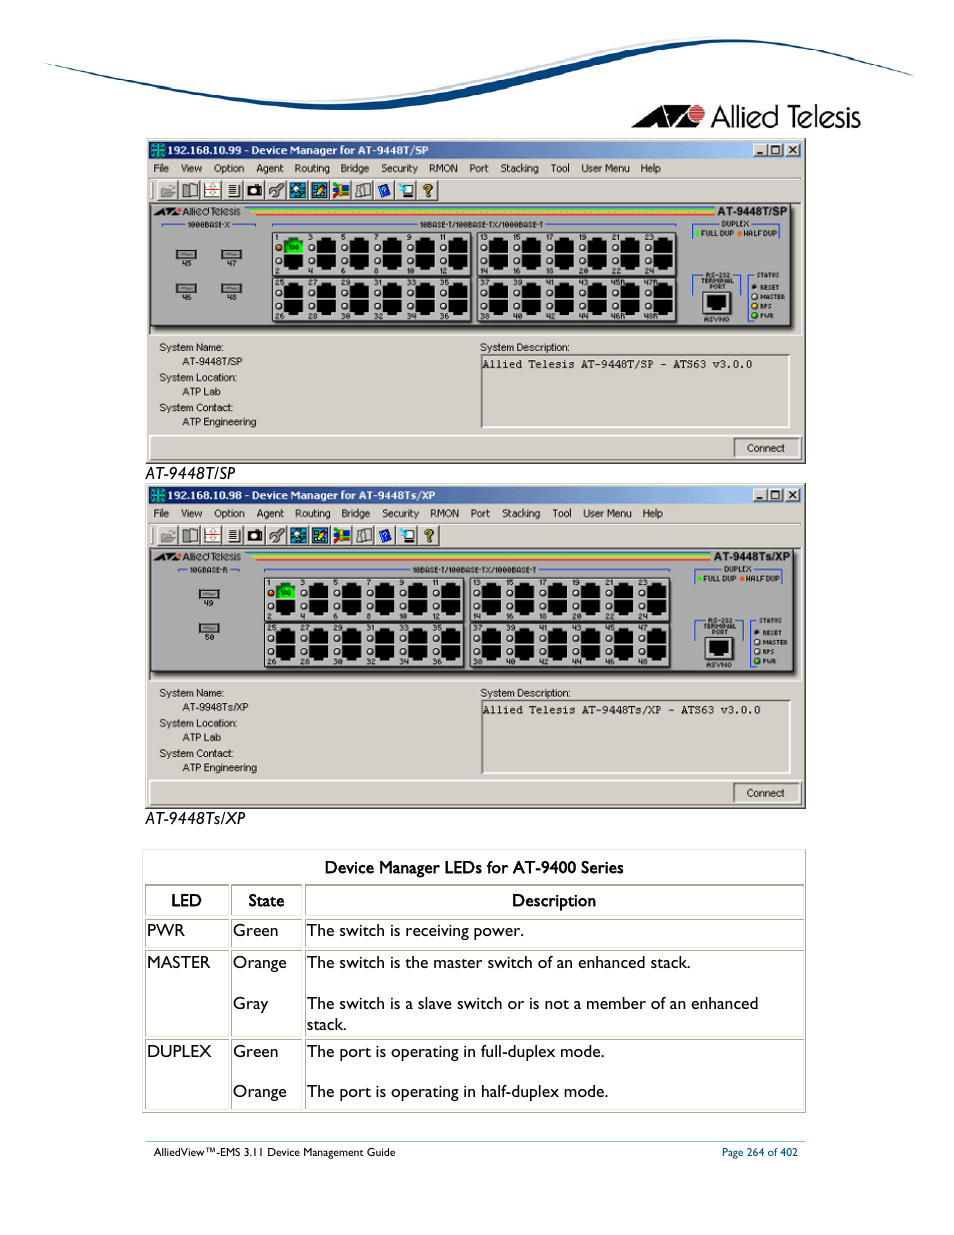
Task: Click the multicolored flag icon in AT-9448T/SP toolbar
Action: pos(341,190)
